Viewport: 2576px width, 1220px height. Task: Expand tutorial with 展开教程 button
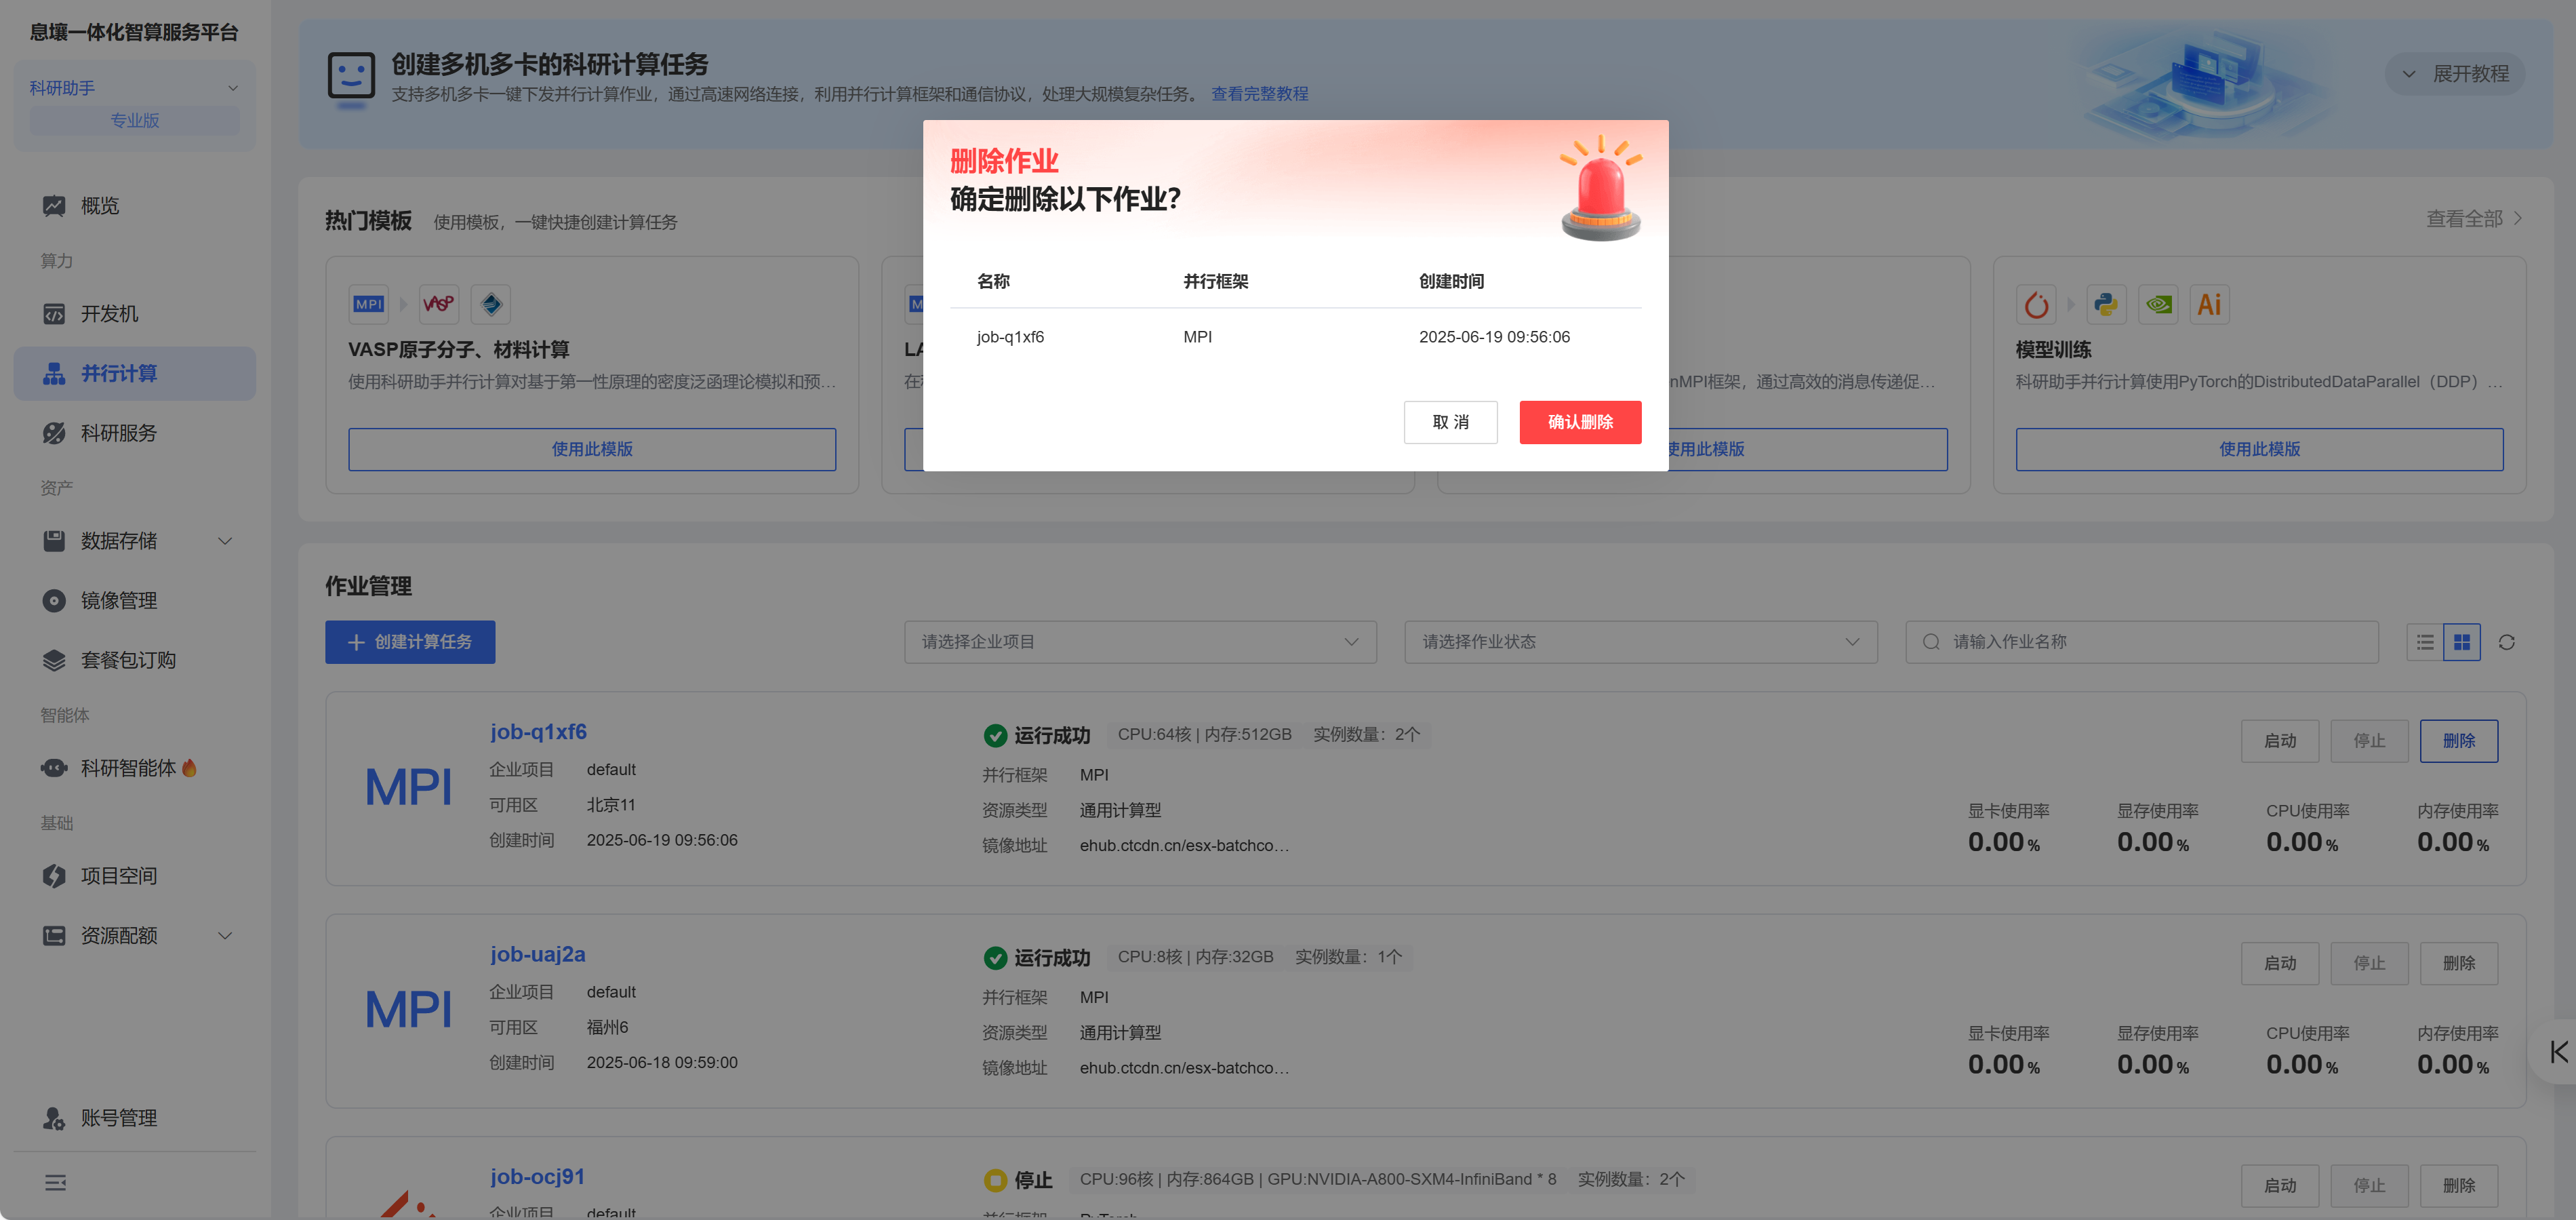click(x=2455, y=74)
